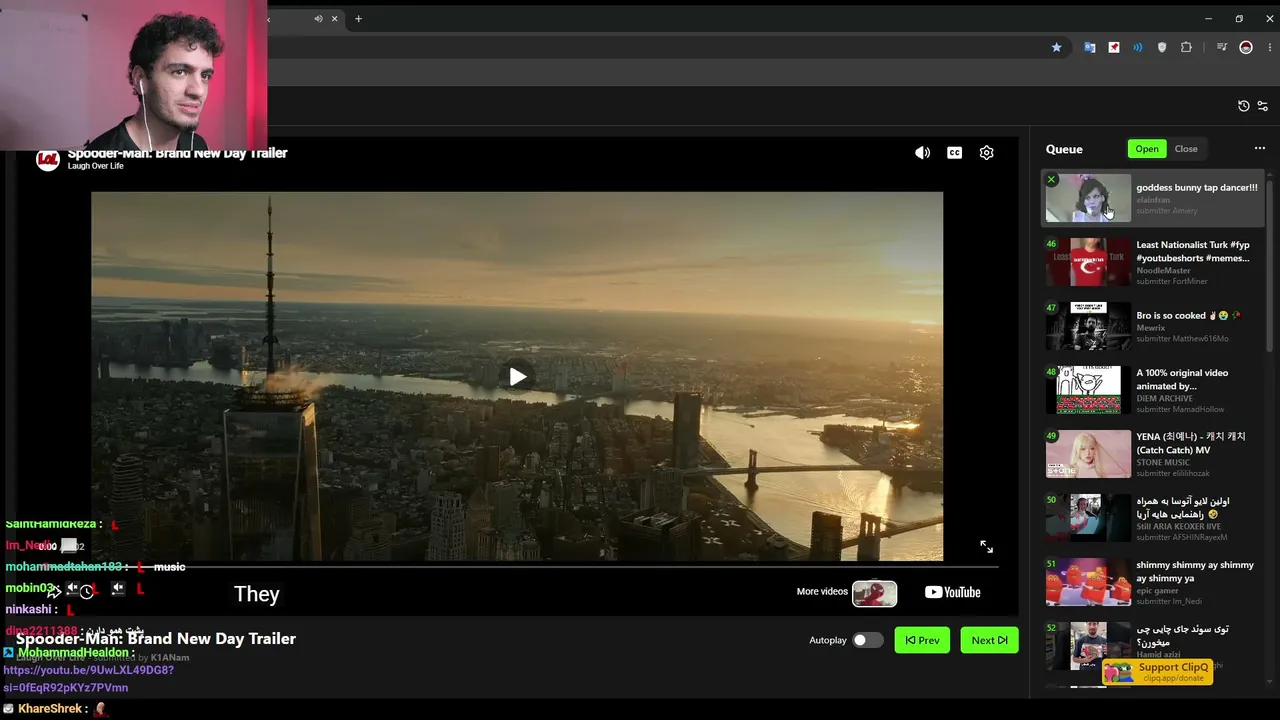Open the goddess bunny tap dancer thumbnail
The height and width of the screenshot is (720, 1280).
pos(1088,198)
